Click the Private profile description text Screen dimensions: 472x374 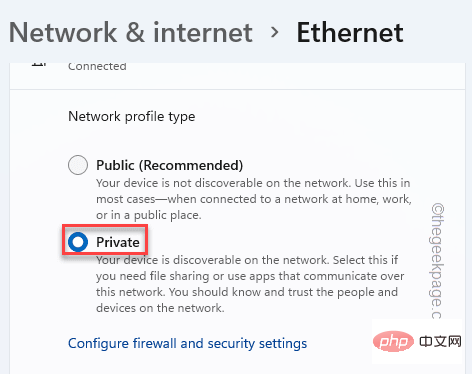[x=250, y=284]
